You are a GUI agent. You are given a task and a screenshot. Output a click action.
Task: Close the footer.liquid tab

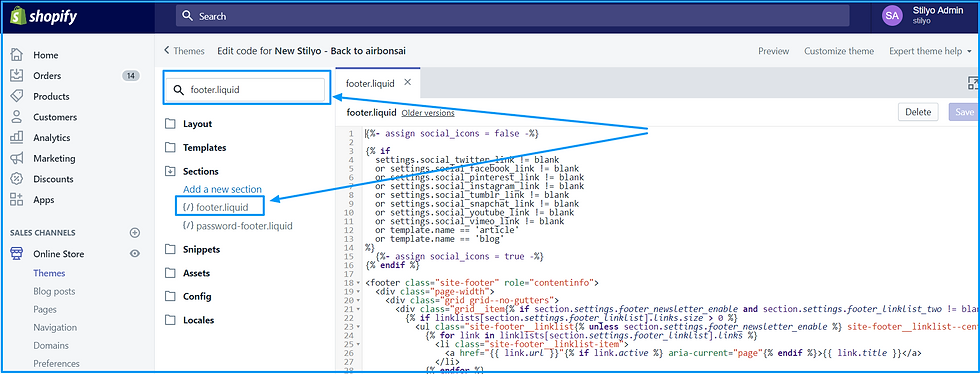click(408, 82)
